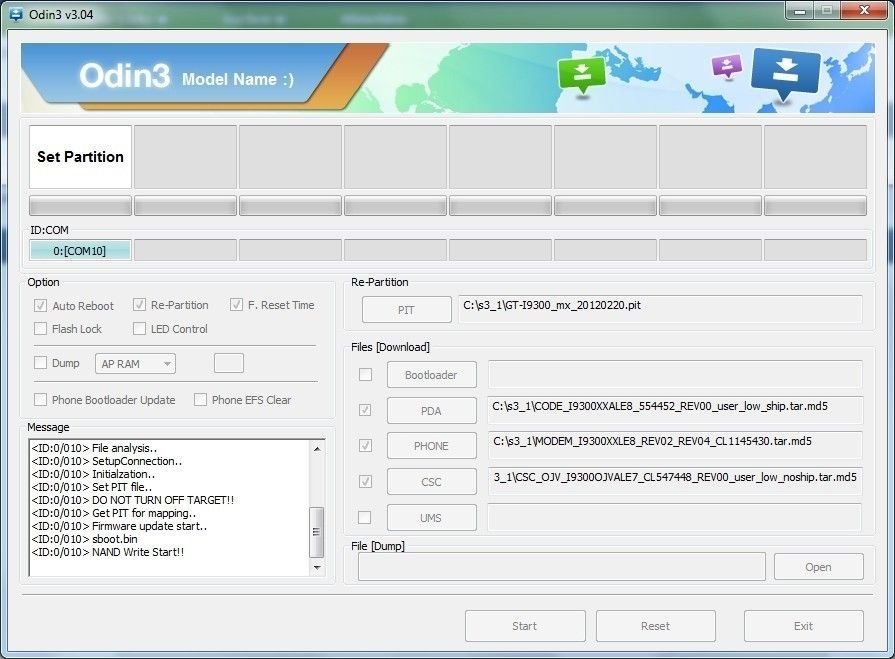The image size is (895, 659).
Task: Click the message log scroll up arrow
Action: (x=317, y=448)
